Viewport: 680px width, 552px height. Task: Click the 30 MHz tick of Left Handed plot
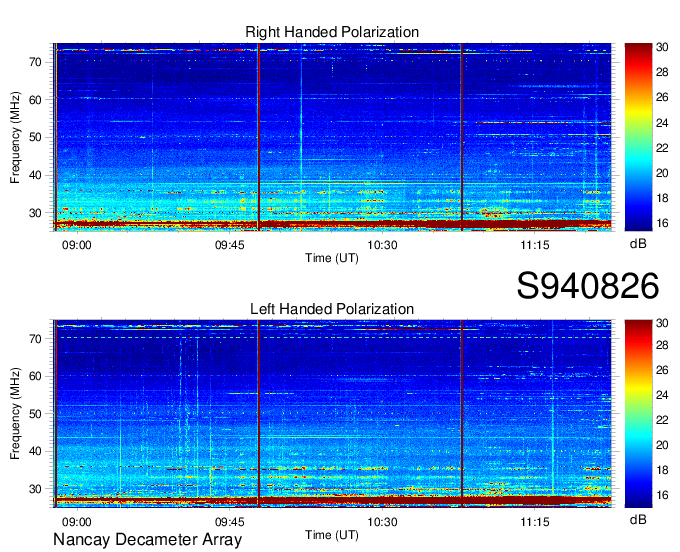pyautogui.click(x=36, y=489)
